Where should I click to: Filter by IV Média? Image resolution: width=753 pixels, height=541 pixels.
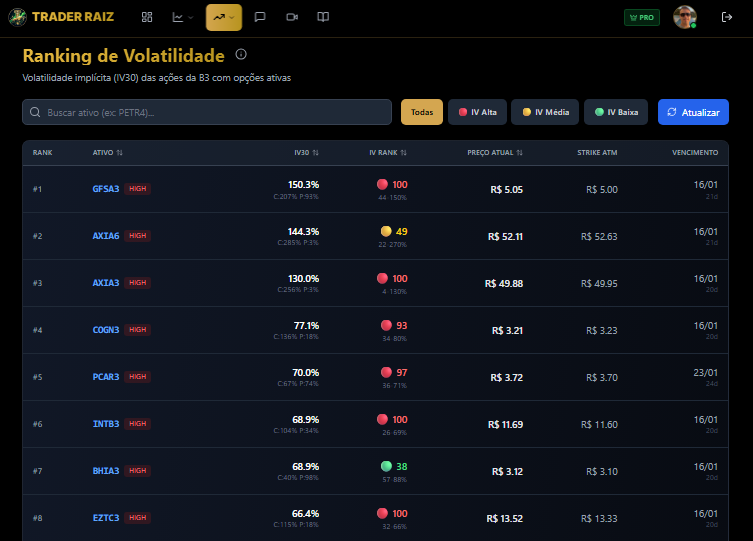[x=545, y=112]
